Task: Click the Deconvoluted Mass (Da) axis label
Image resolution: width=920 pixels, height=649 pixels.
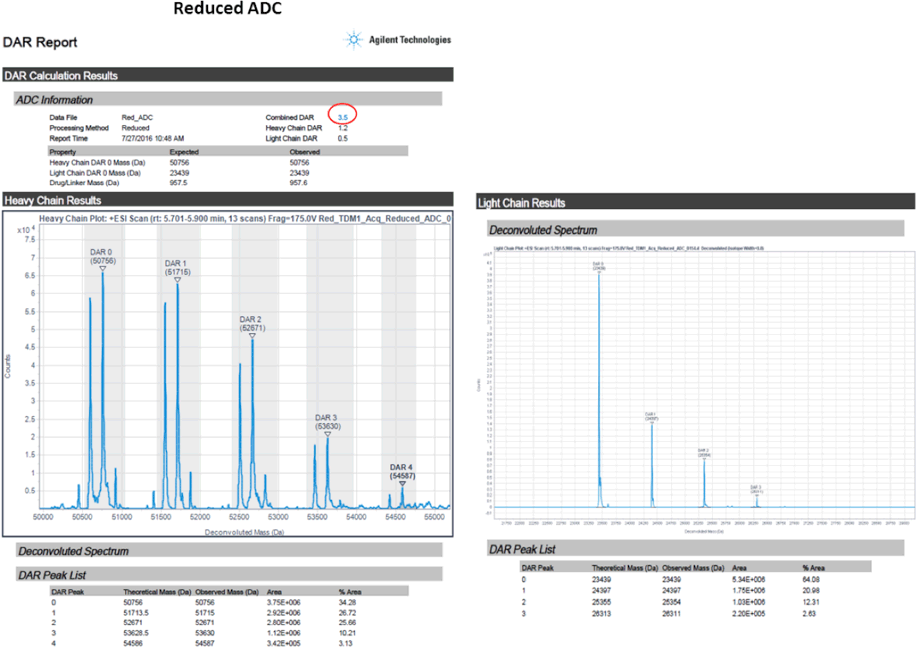Action: [x=245, y=533]
